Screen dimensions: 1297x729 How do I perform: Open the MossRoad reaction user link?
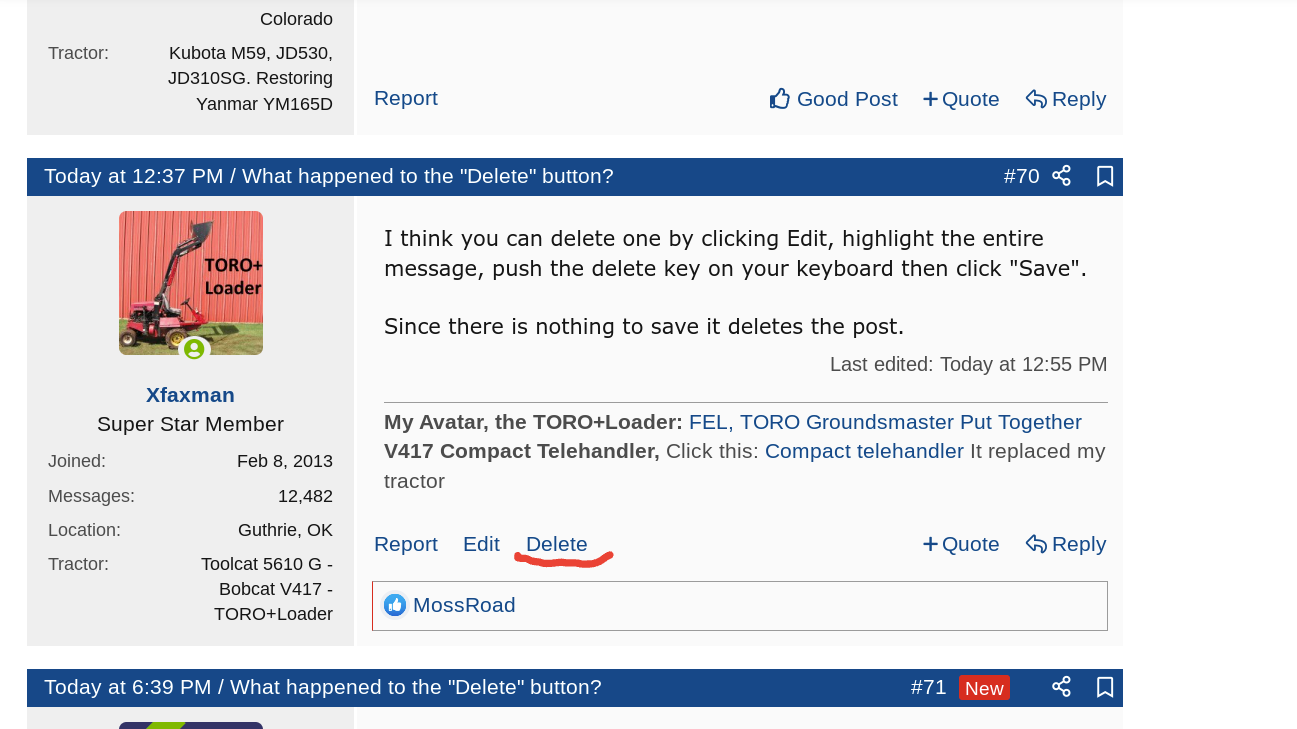(464, 605)
